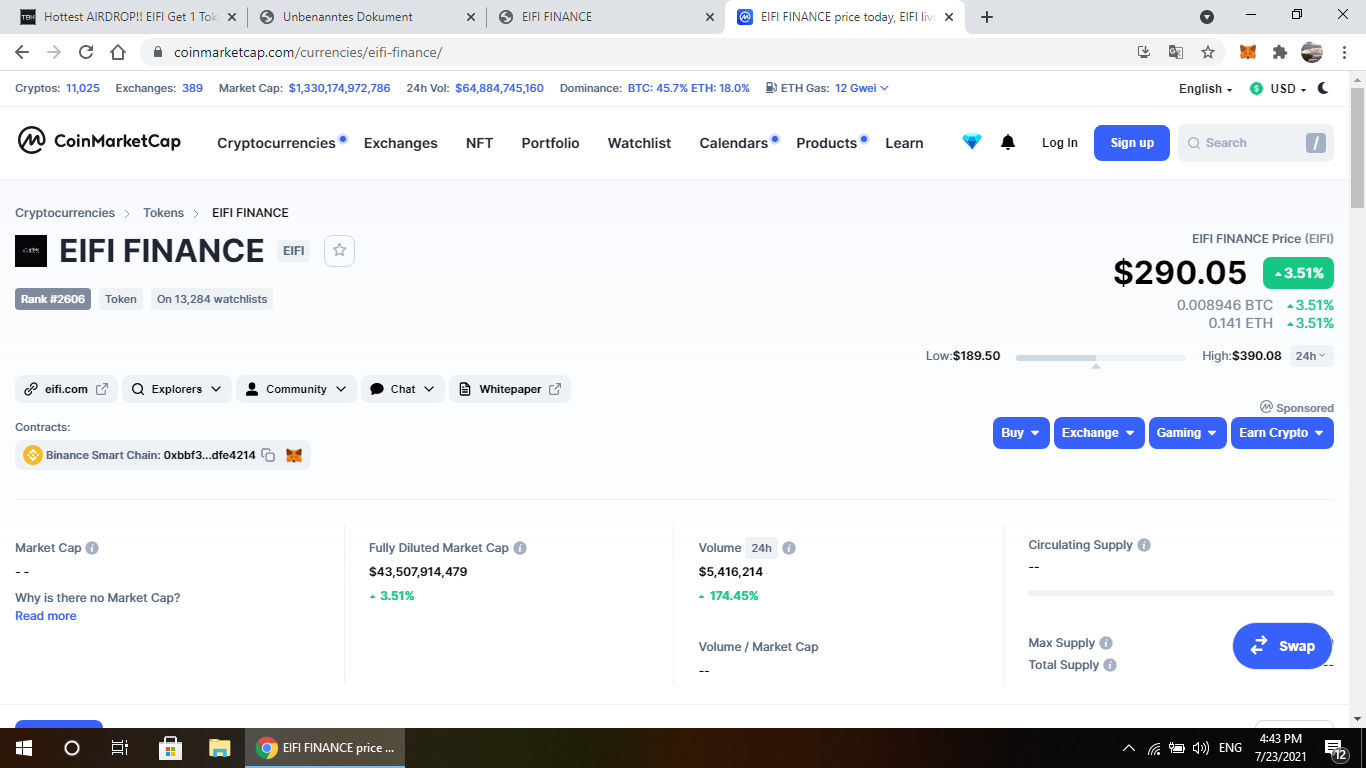Image resolution: width=1366 pixels, height=768 pixels.
Task: Click the Log In link
Action: [1060, 143]
